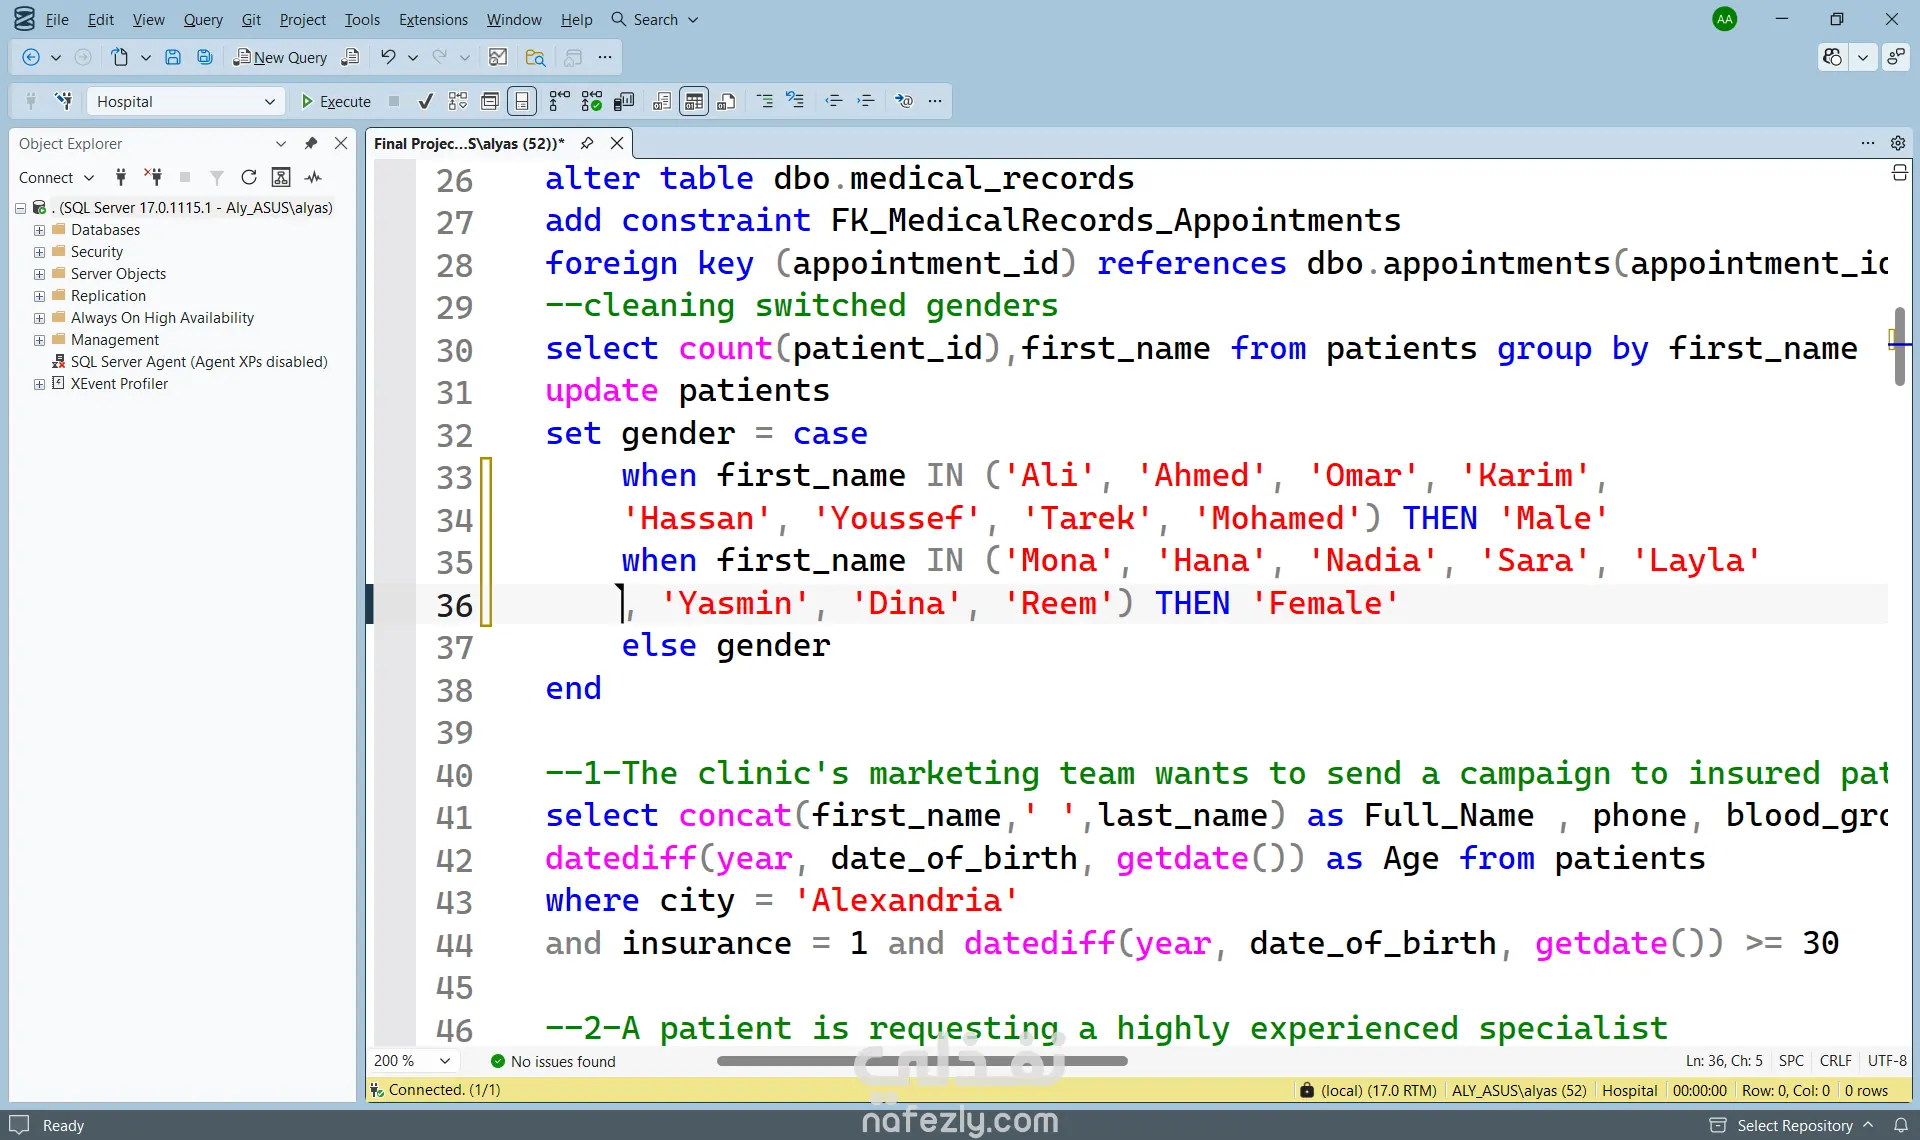The width and height of the screenshot is (1920, 1140).
Task: Select the XEvent Profiler tree item
Action: coord(119,384)
